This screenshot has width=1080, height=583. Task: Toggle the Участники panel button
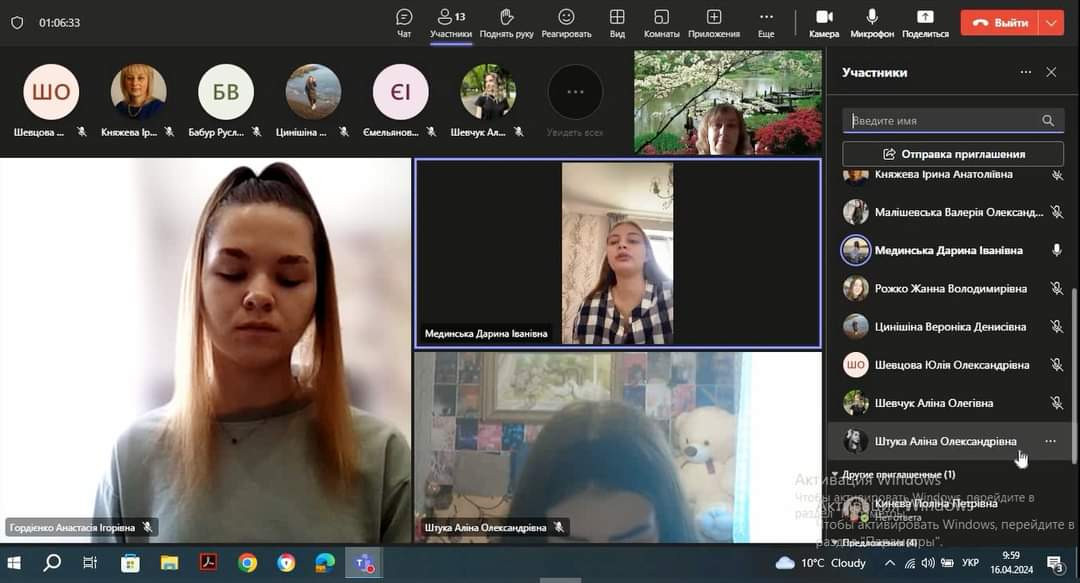(x=451, y=23)
